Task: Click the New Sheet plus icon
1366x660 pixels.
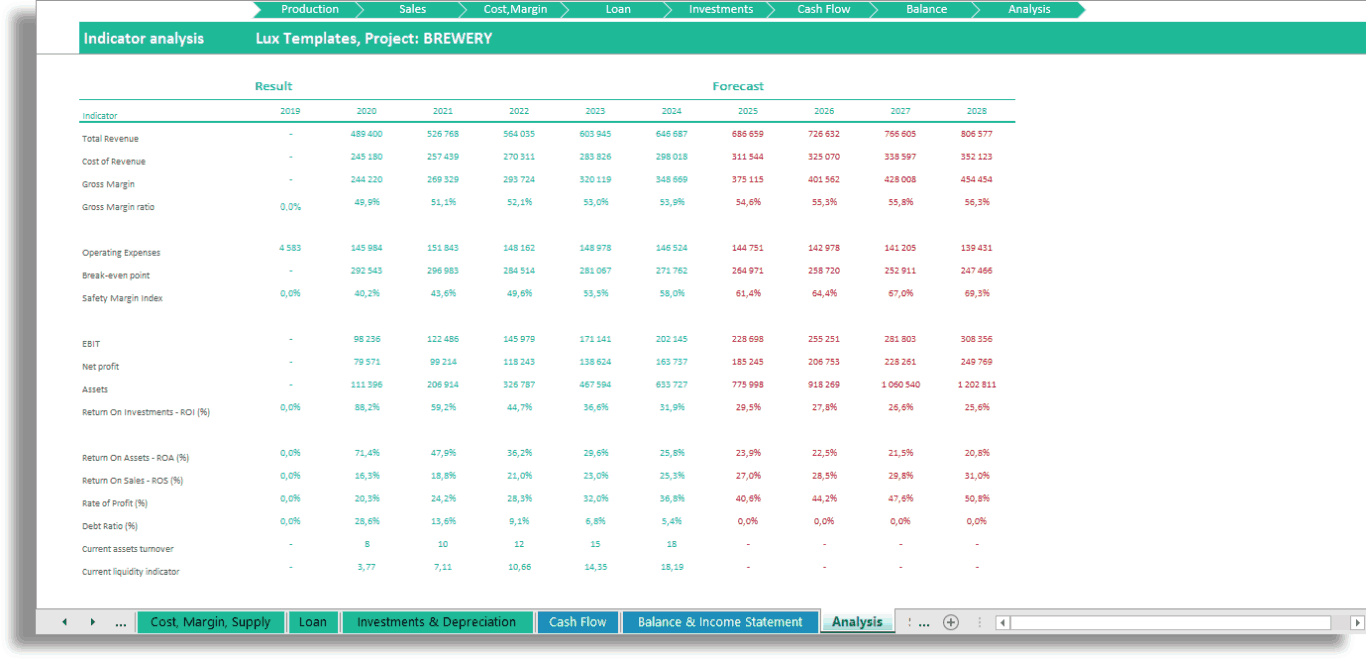Action: (x=949, y=622)
